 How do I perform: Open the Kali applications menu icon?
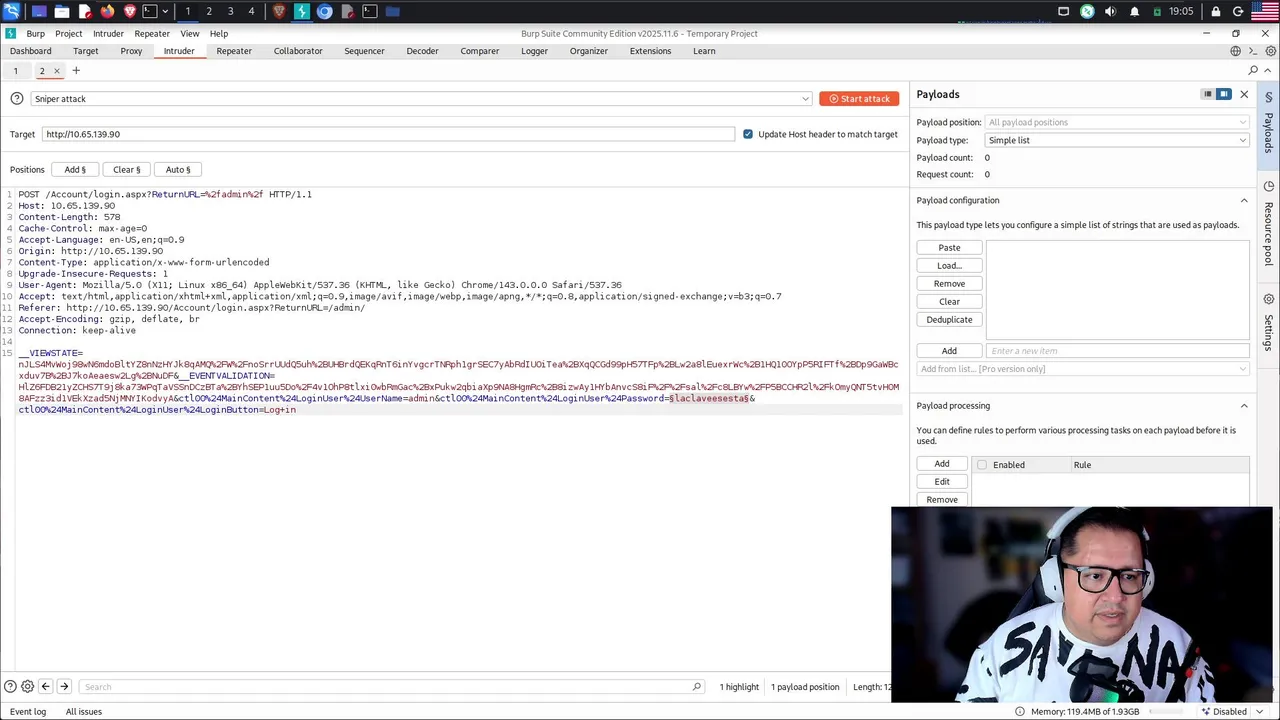[x=12, y=11]
